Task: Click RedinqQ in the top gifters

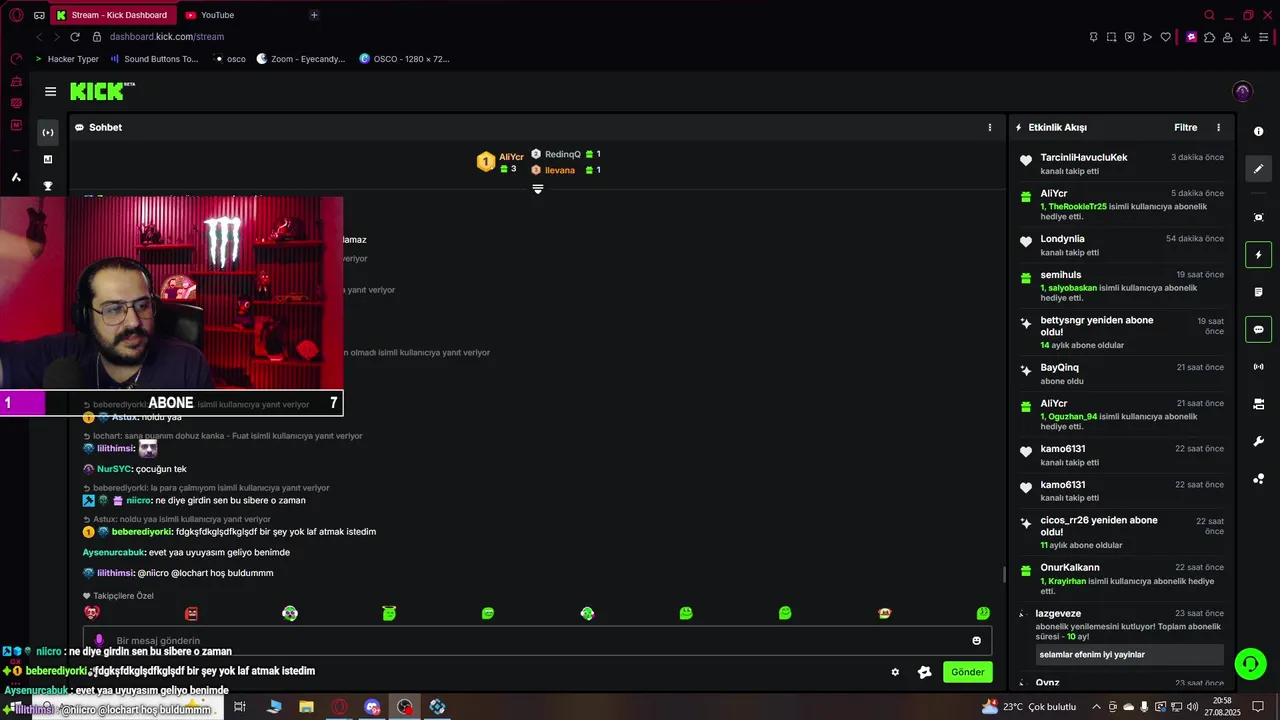Action: point(563,154)
